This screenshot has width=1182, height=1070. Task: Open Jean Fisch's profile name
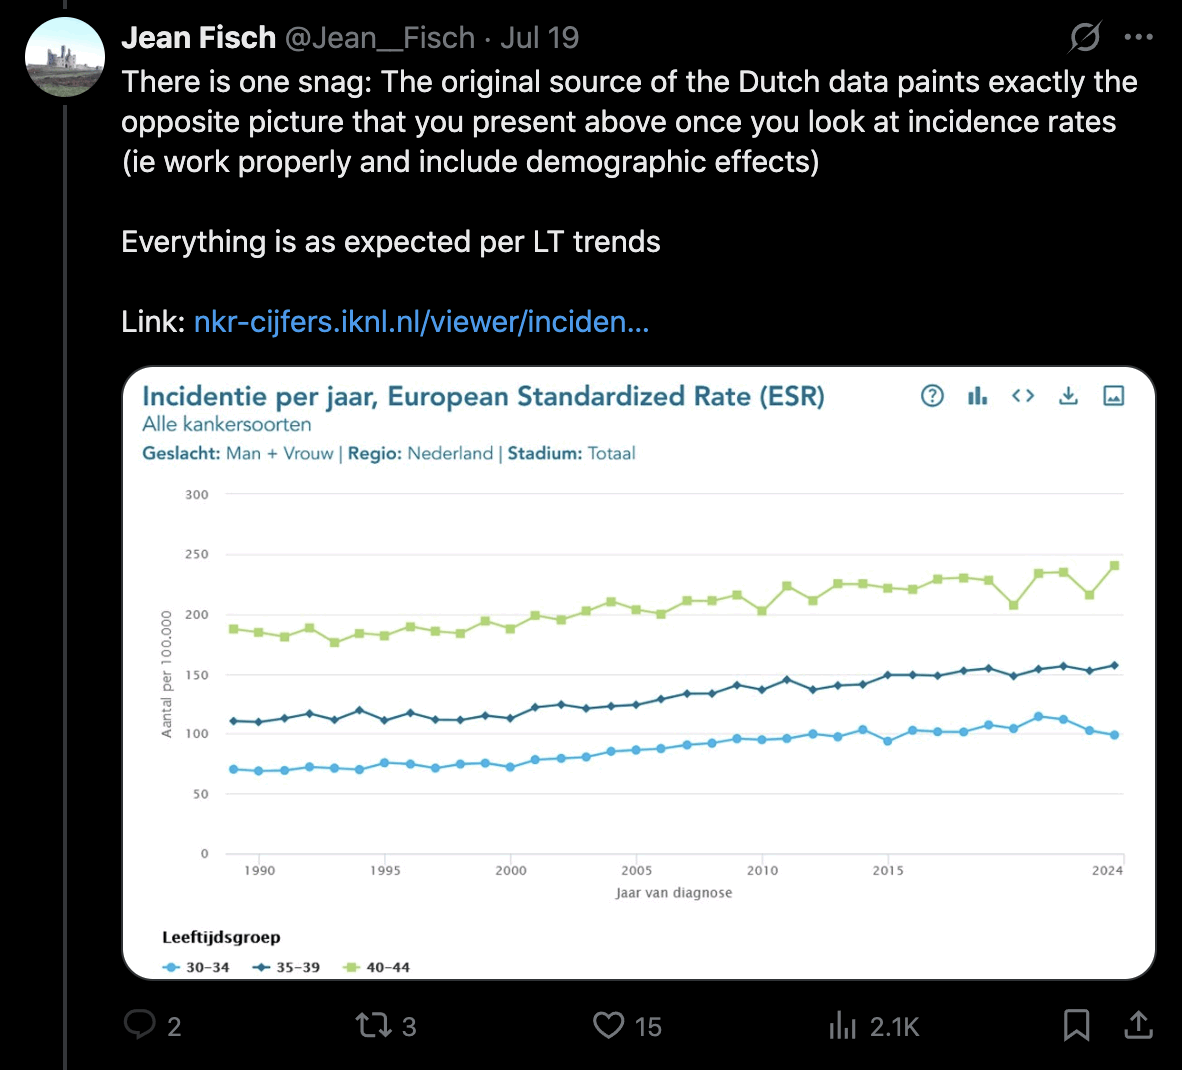198,38
